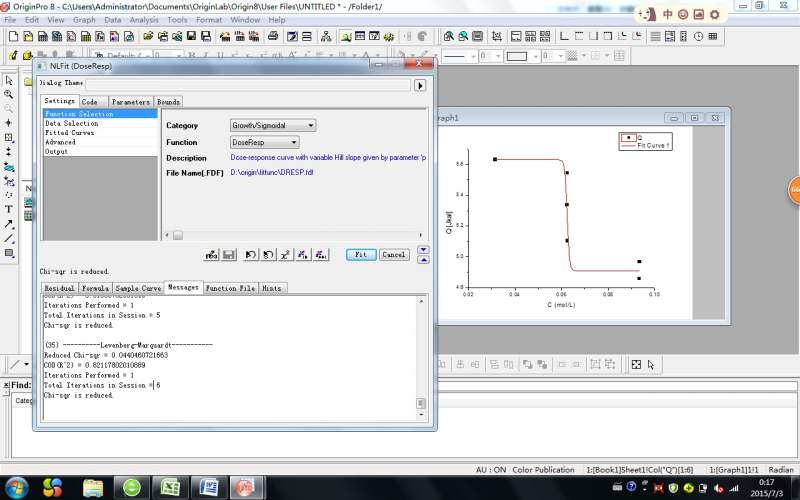Image resolution: width=800 pixels, height=500 pixels.
Task: Click the Create/Edit fitting function icon
Action: click(211, 255)
